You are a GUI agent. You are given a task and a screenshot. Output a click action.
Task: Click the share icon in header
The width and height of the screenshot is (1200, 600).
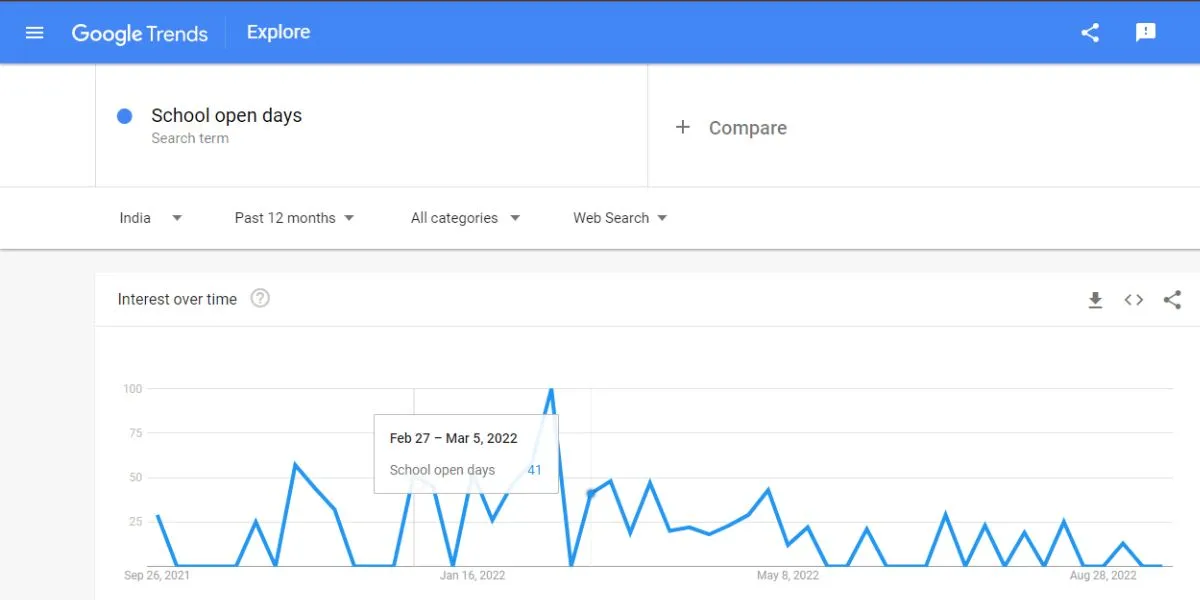[x=1090, y=33]
